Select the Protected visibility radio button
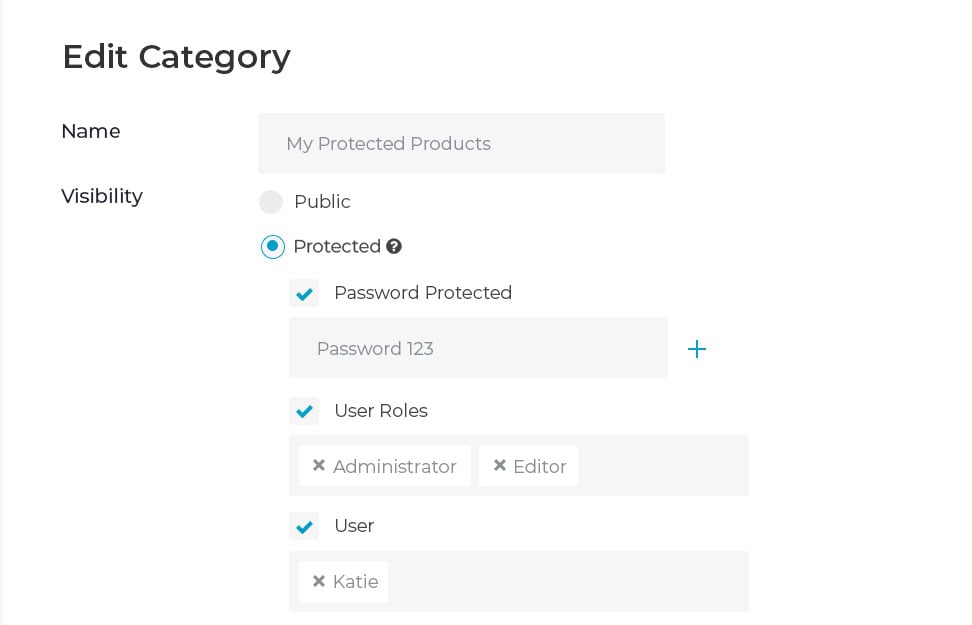The width and height of the screenshot is (972, 625). [272, 247]
